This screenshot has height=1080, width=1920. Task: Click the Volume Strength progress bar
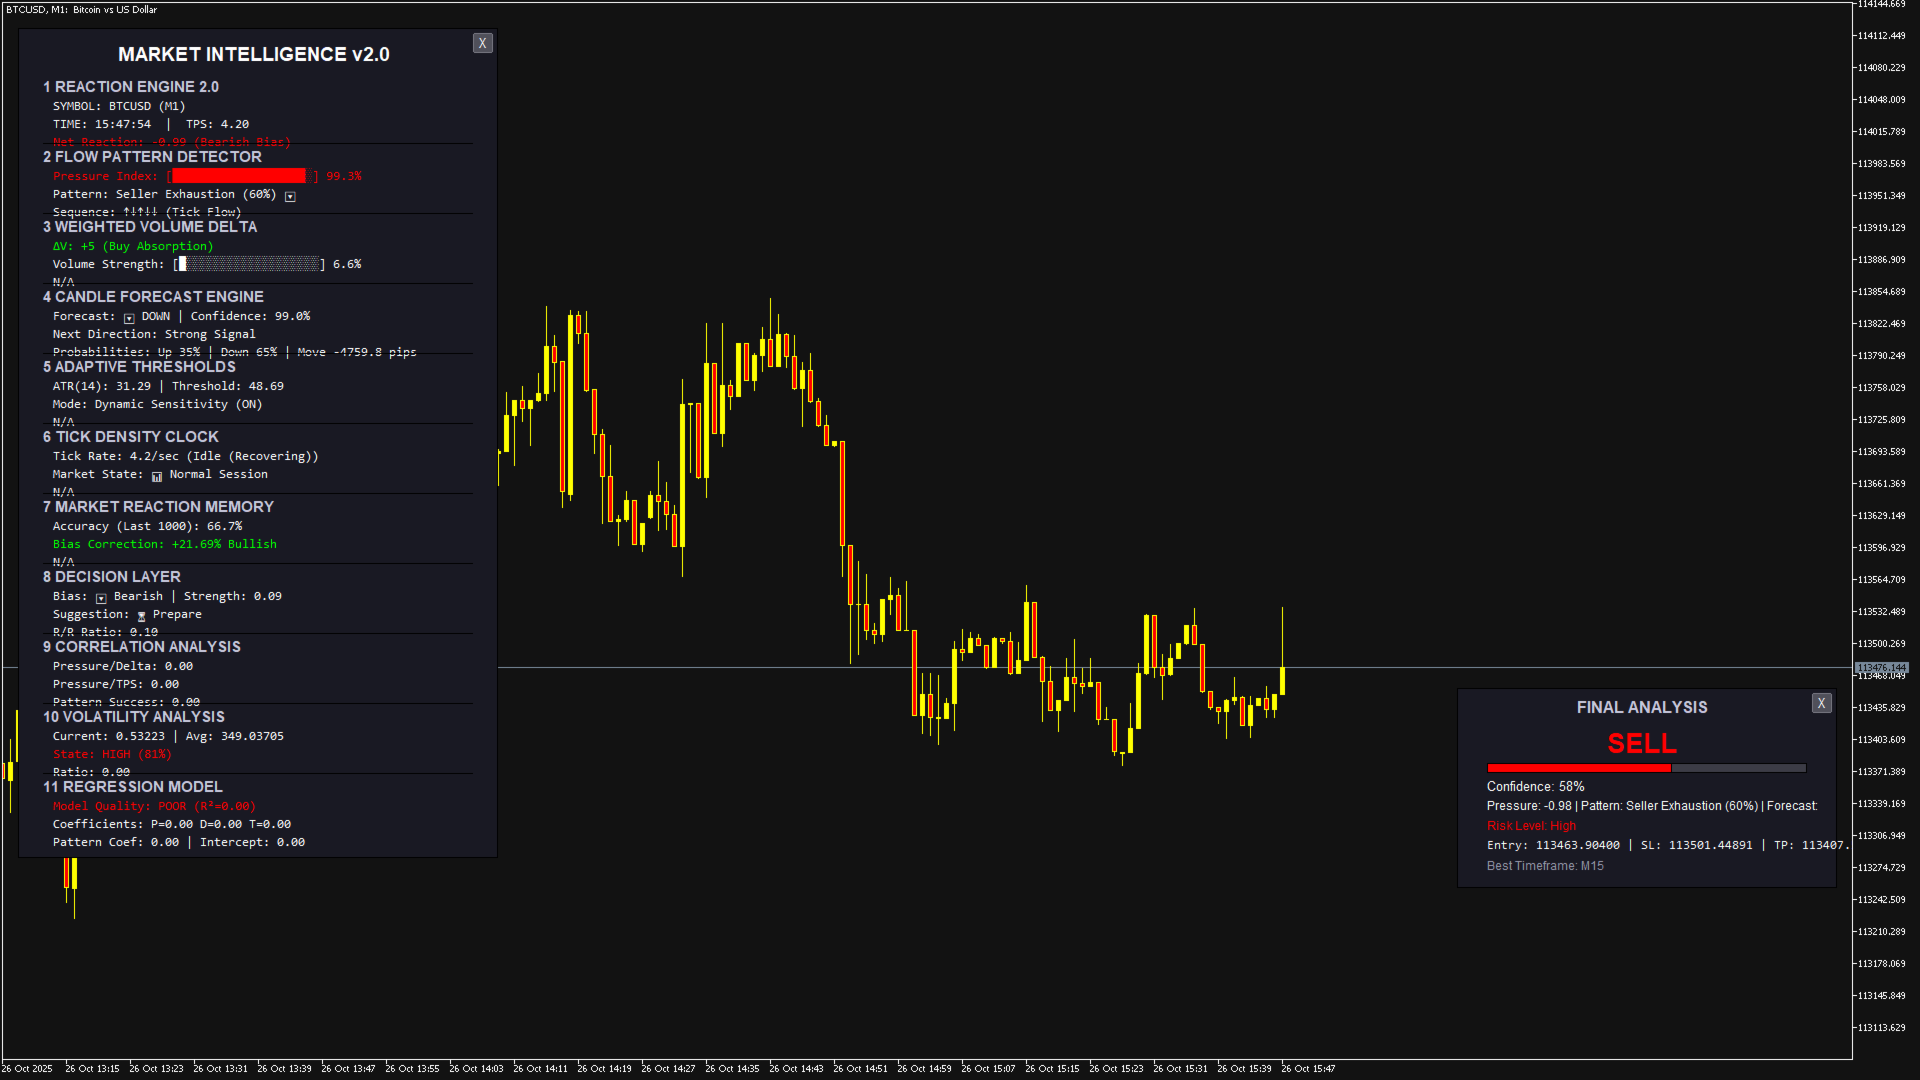(x=250, y=264)
